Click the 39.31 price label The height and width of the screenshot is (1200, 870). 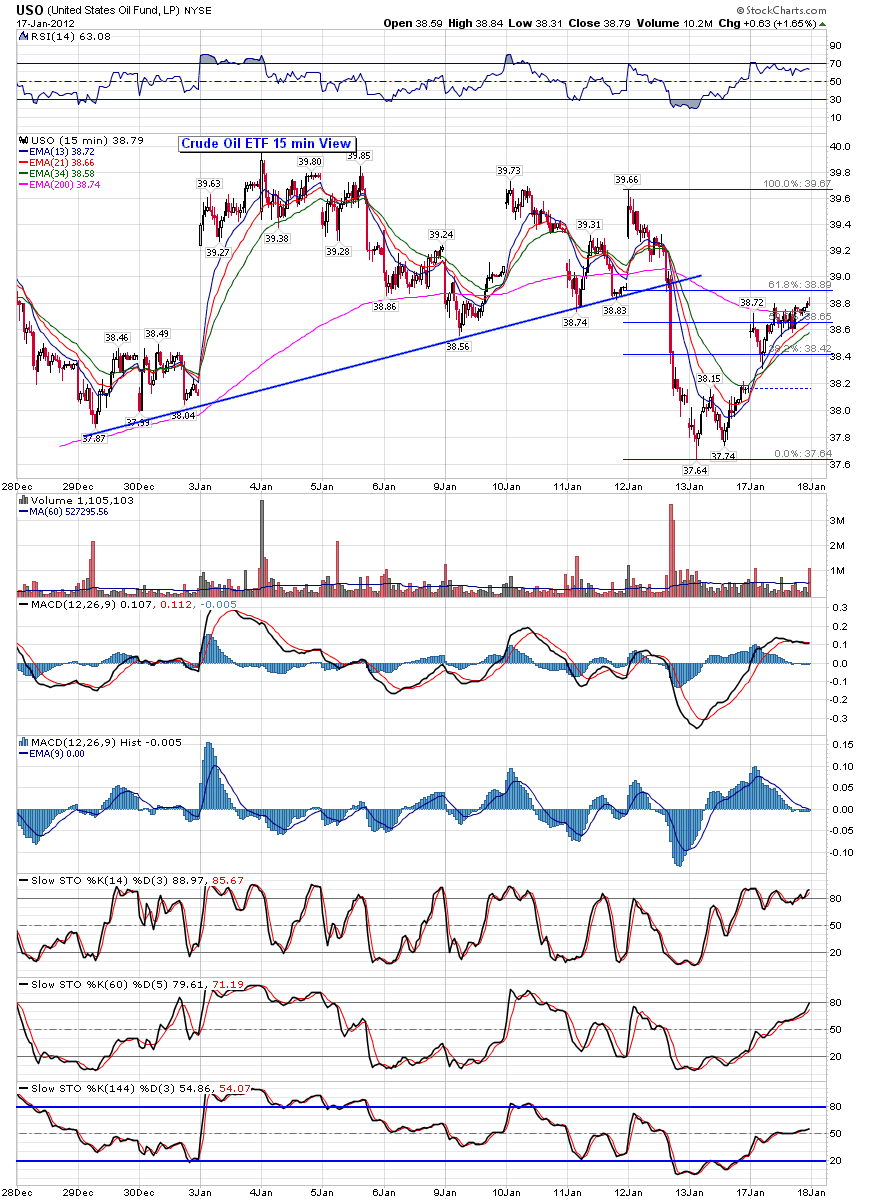click(590, 225)
